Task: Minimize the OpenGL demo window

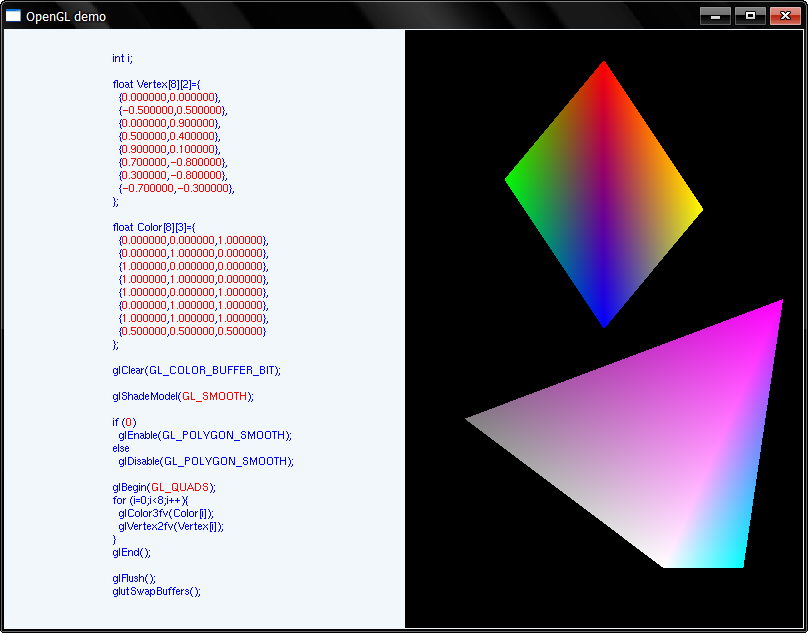Action: pos(715,16)
